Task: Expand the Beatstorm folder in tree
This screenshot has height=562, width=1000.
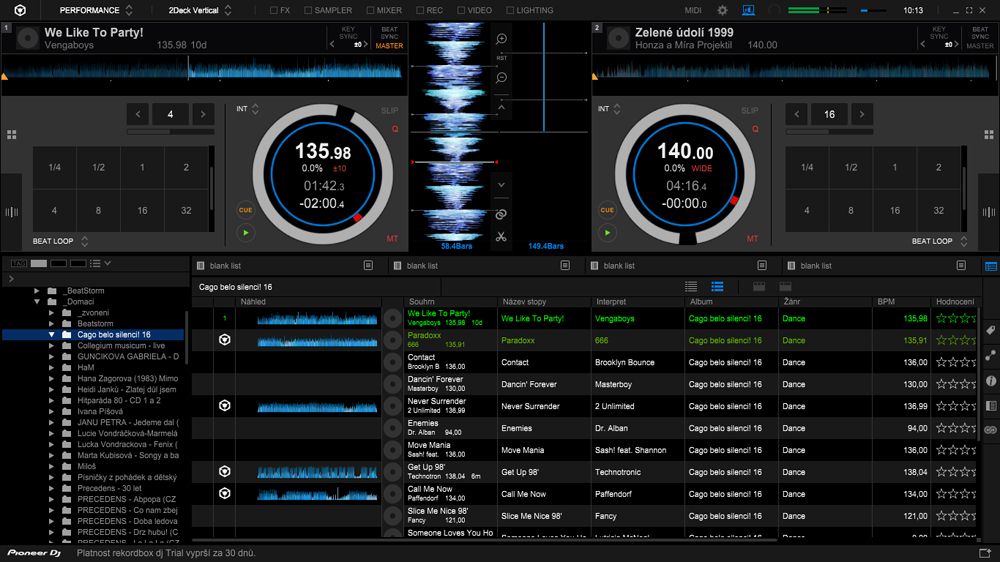Action: click(x=52, y=324)
